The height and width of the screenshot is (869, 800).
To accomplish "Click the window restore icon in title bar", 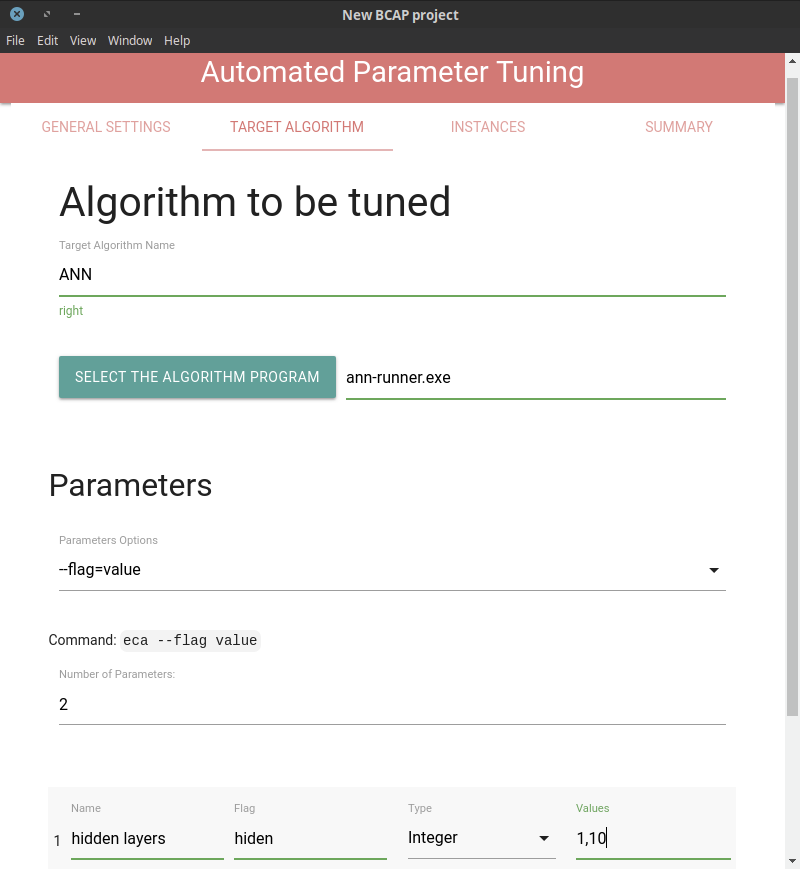I will 47,14.
